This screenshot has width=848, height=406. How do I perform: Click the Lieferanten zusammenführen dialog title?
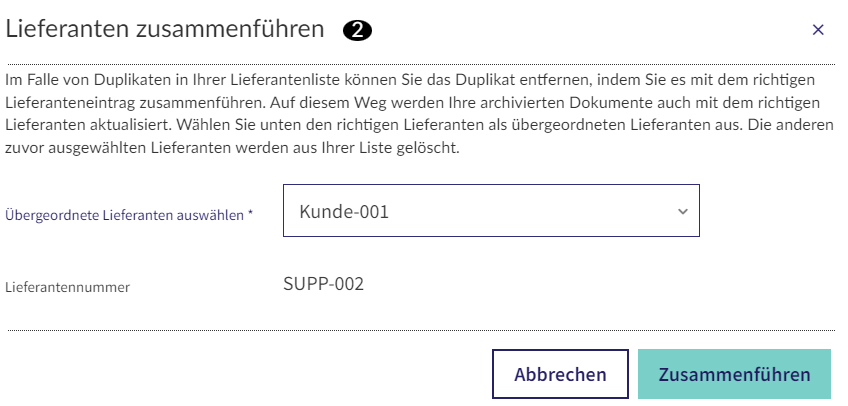165,29
